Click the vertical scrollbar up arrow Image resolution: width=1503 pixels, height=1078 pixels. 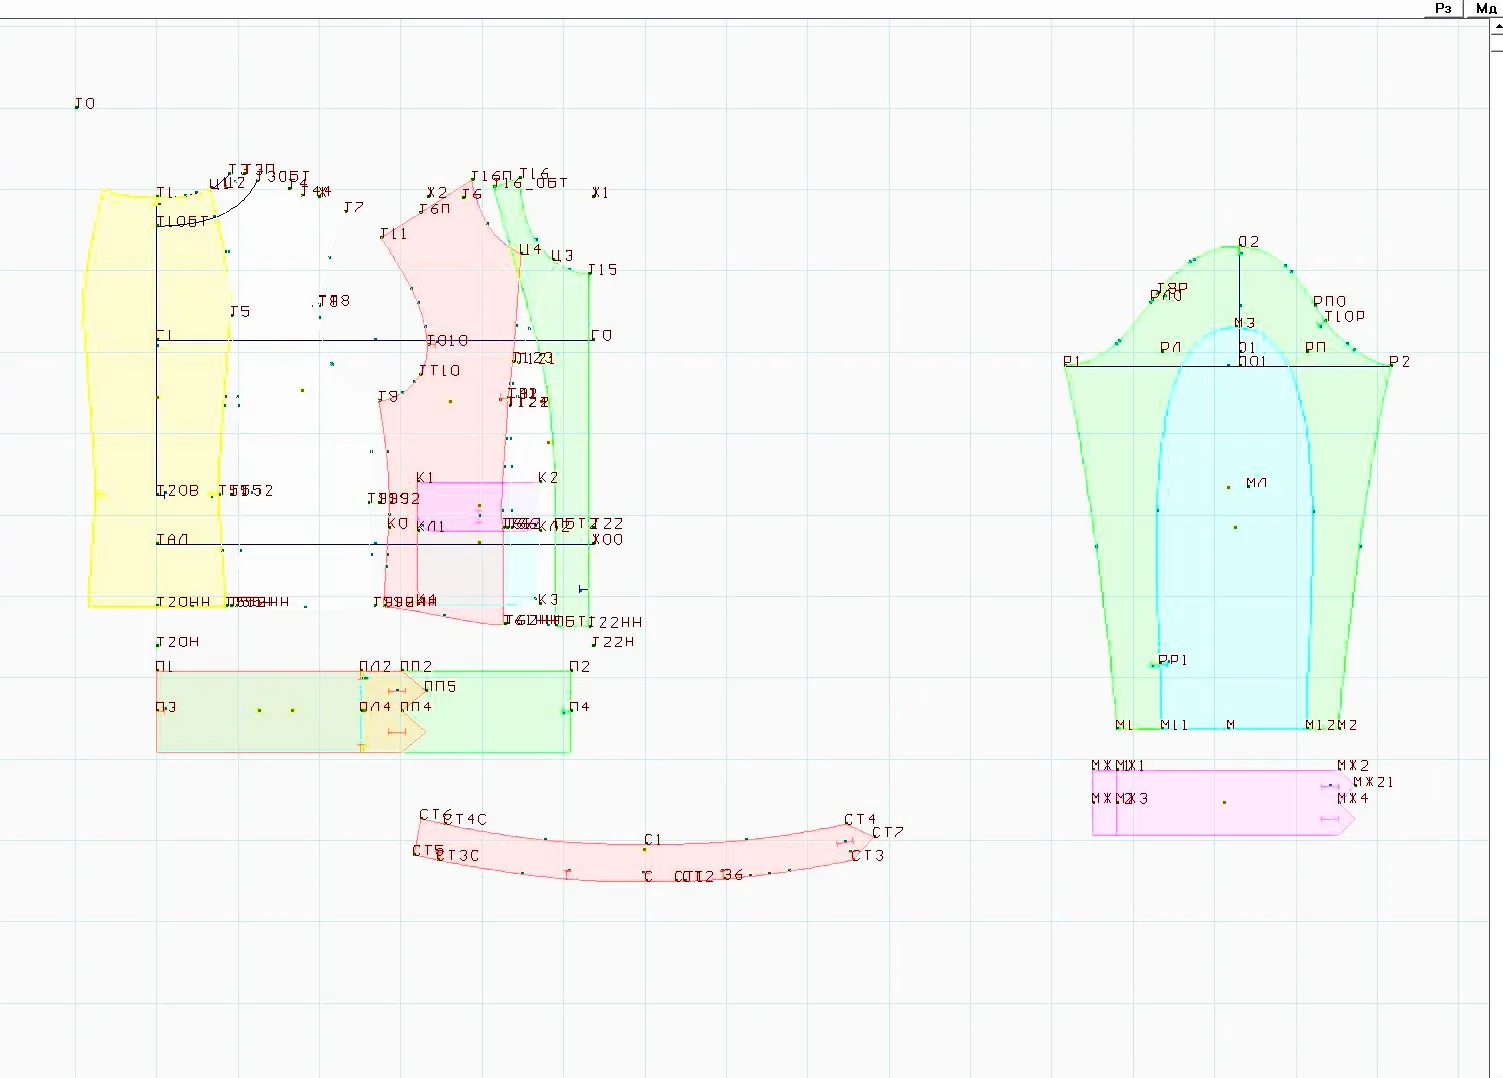click(x=1496, y=28)
